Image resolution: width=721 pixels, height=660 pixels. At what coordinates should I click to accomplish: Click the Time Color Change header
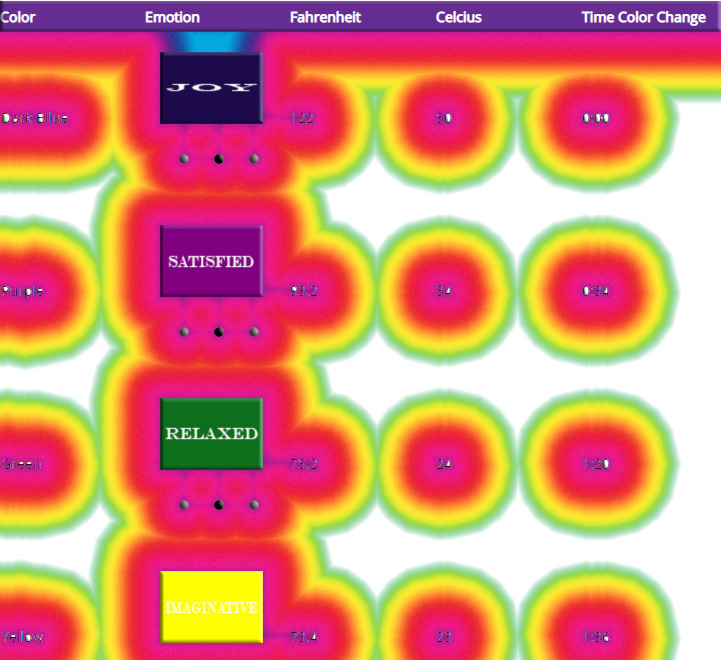[x=643, y=17]
